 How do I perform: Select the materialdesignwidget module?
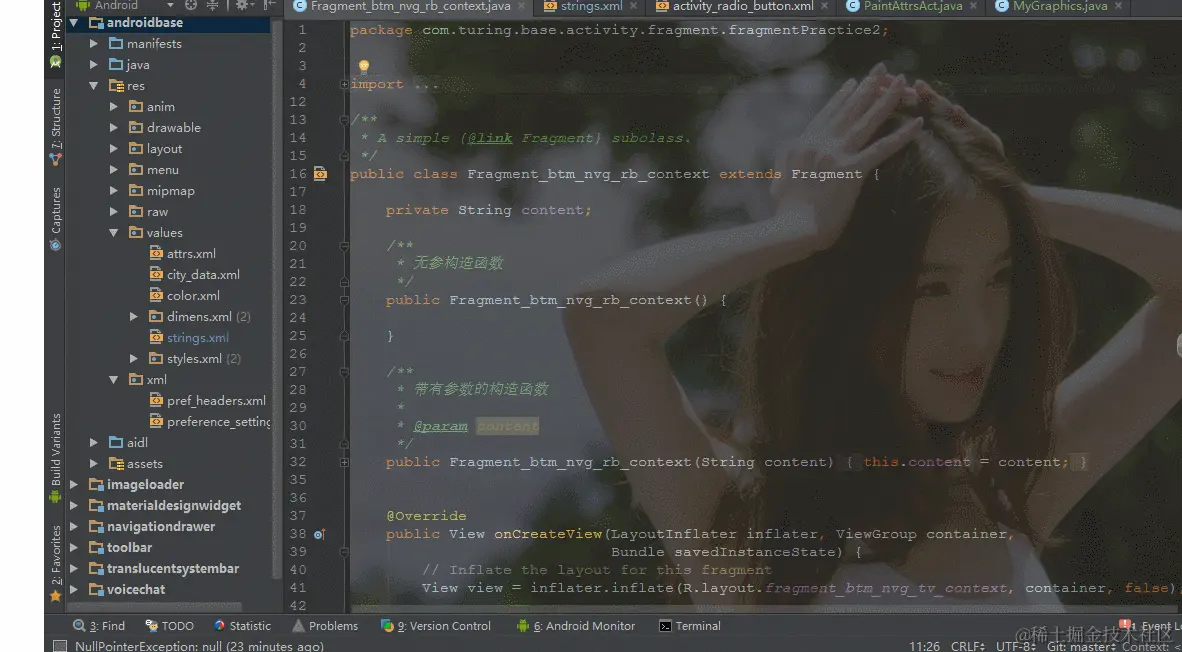[x=165, y=506]
